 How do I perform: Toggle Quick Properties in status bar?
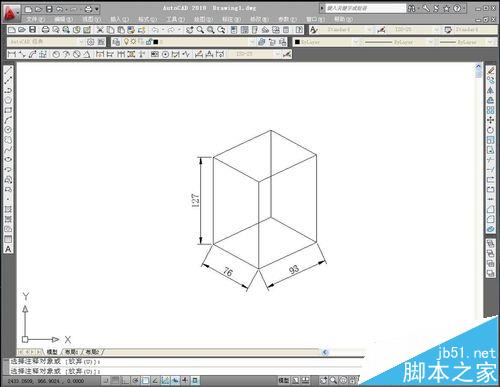195,380
